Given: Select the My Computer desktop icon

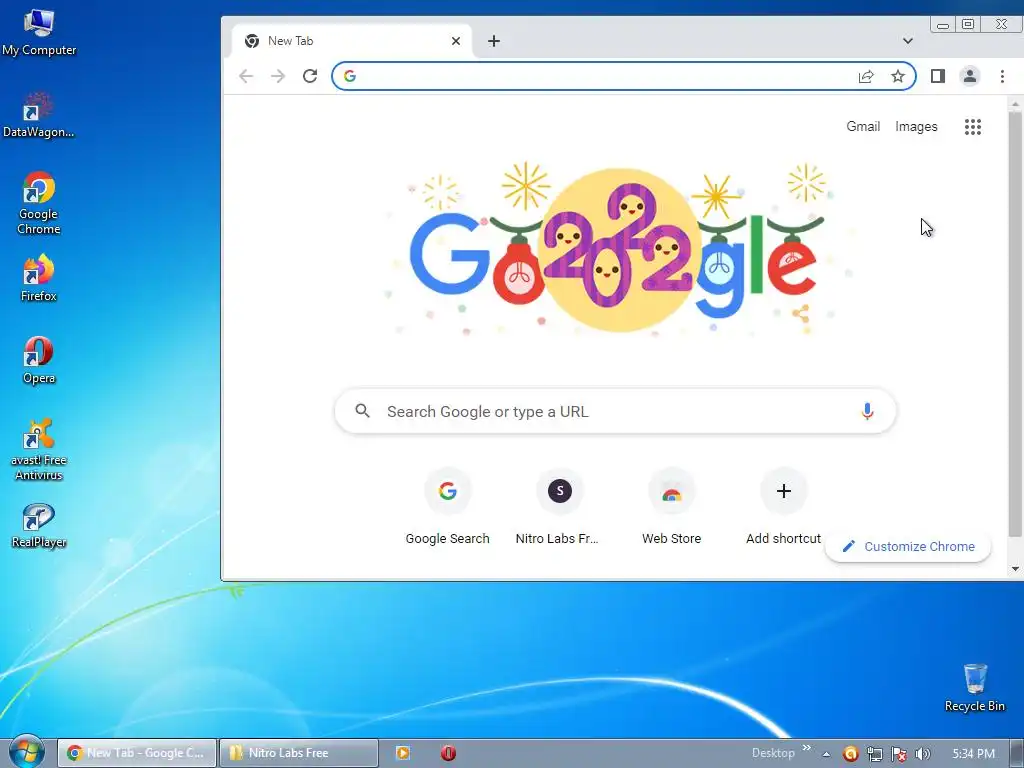Looking at the screenshot, I should click(39, 33).
